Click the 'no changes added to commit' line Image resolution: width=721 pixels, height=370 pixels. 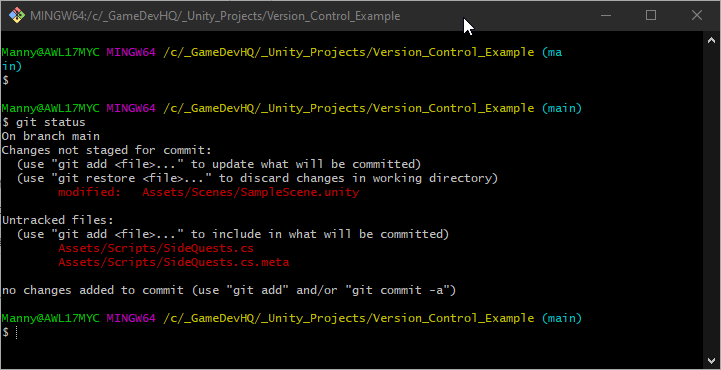229,290
